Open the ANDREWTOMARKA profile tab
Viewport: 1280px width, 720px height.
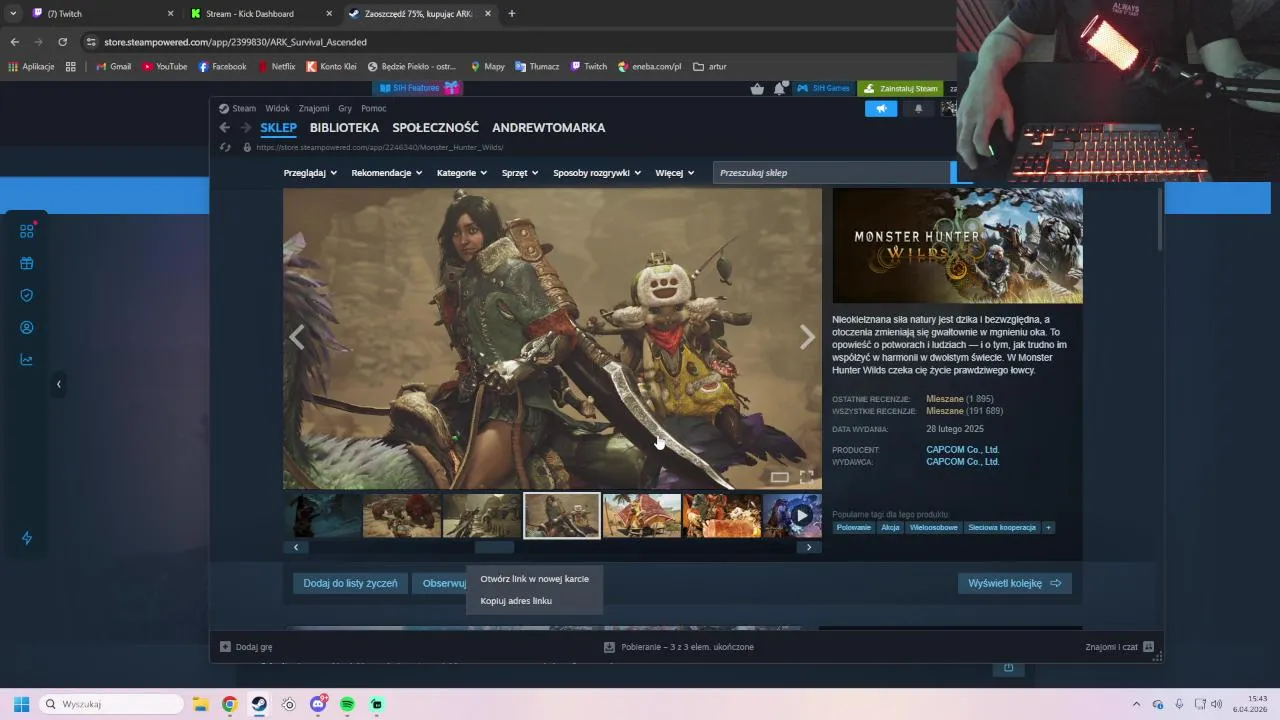coord(548,128)
